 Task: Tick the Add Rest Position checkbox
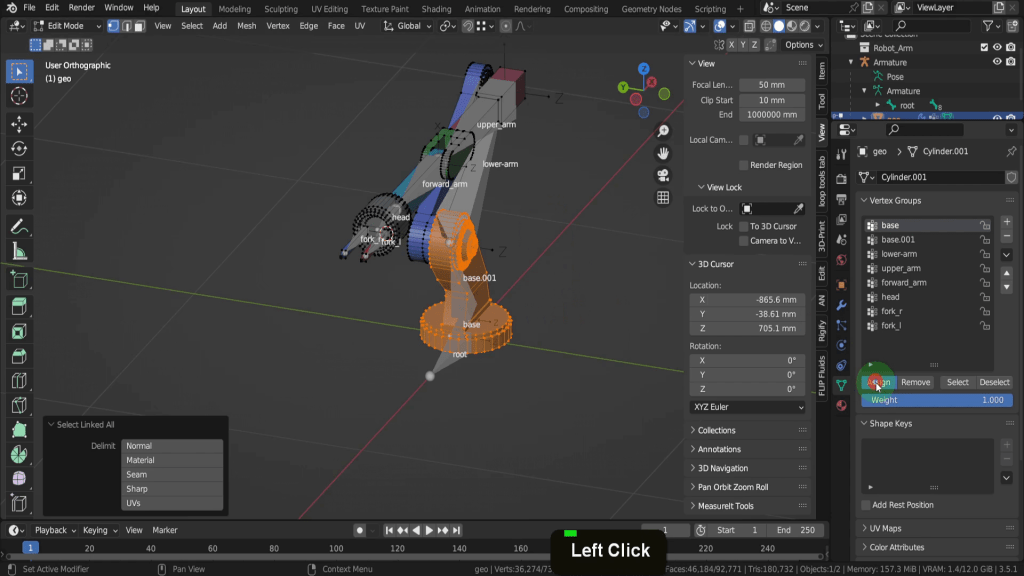tap(866, 505)
